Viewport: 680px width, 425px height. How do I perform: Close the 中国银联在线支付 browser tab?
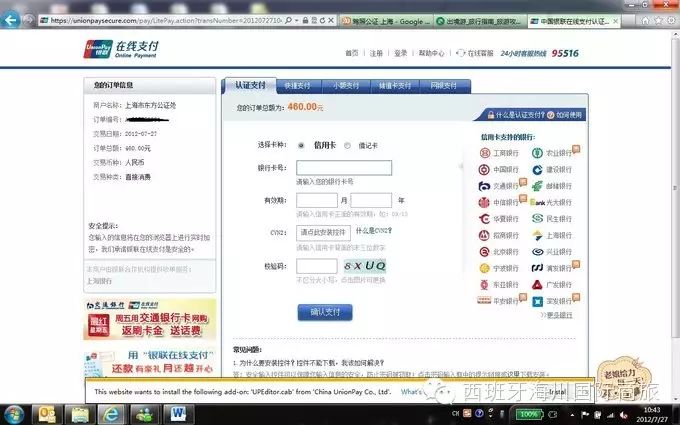coord(615,21)
